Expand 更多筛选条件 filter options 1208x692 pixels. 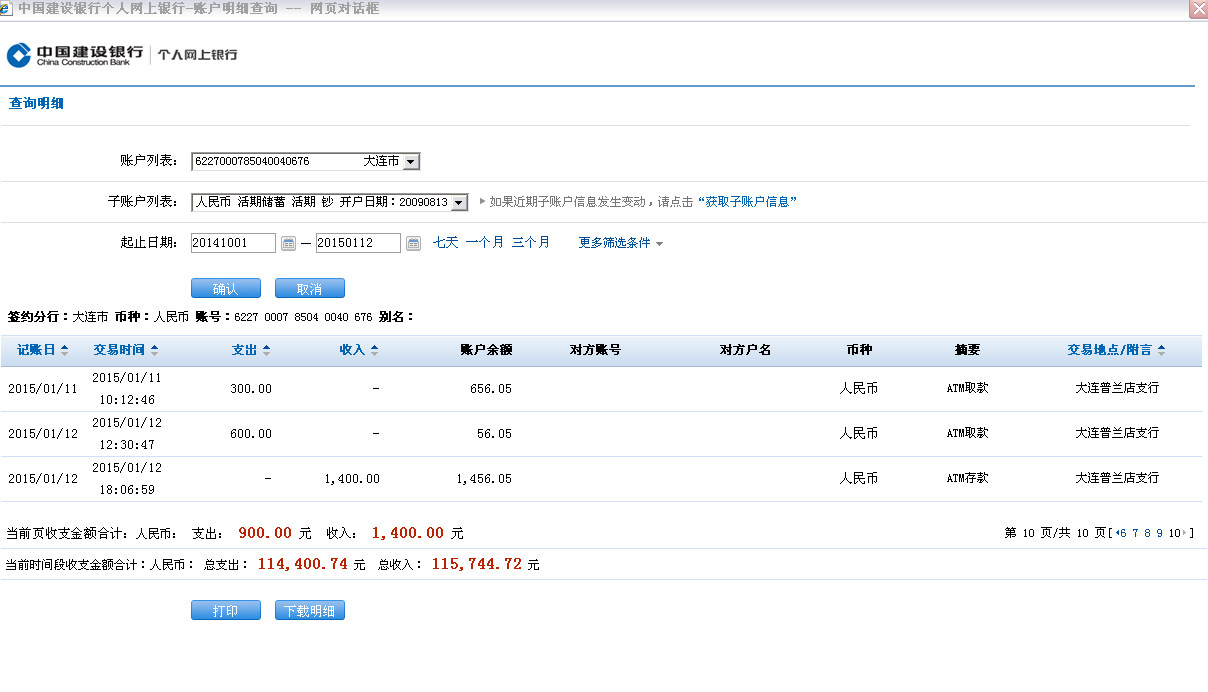tap(620, 243)
